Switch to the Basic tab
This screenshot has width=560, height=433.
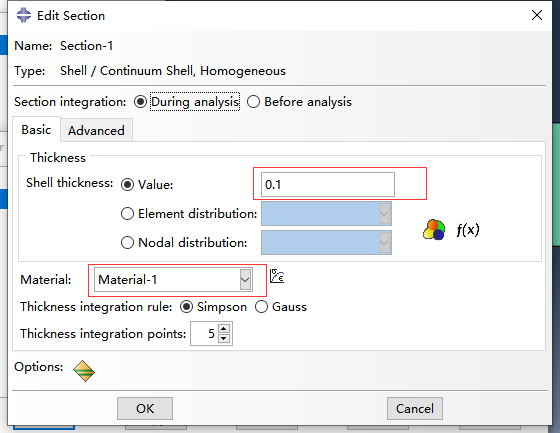(x=36, y=129)
